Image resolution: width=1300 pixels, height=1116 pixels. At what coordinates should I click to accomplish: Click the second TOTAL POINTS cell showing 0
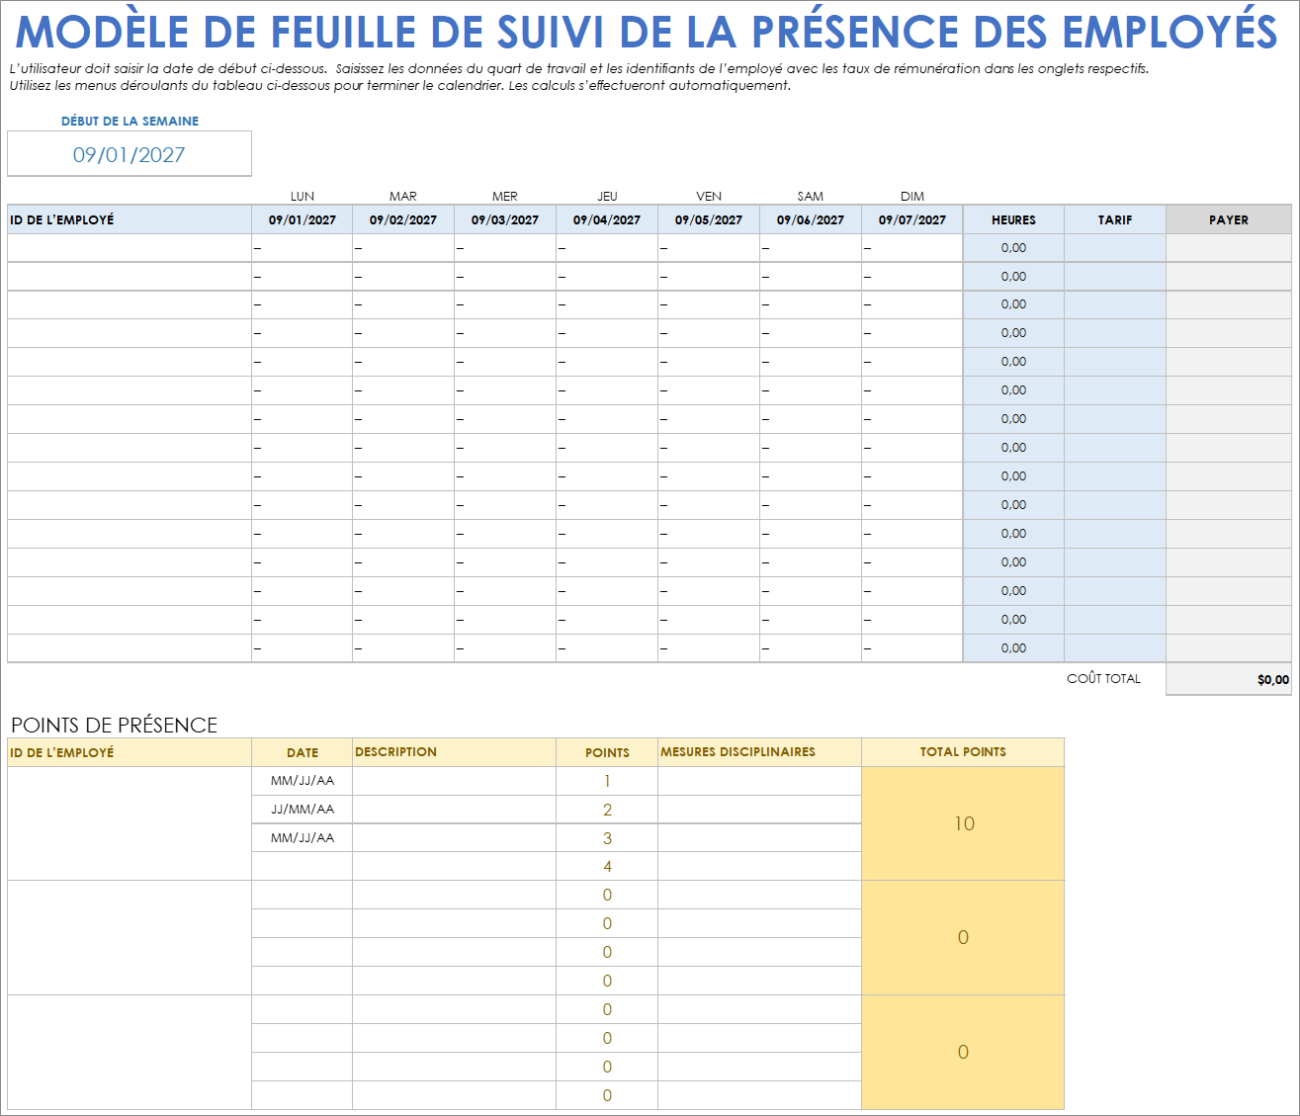click(962, 938)
